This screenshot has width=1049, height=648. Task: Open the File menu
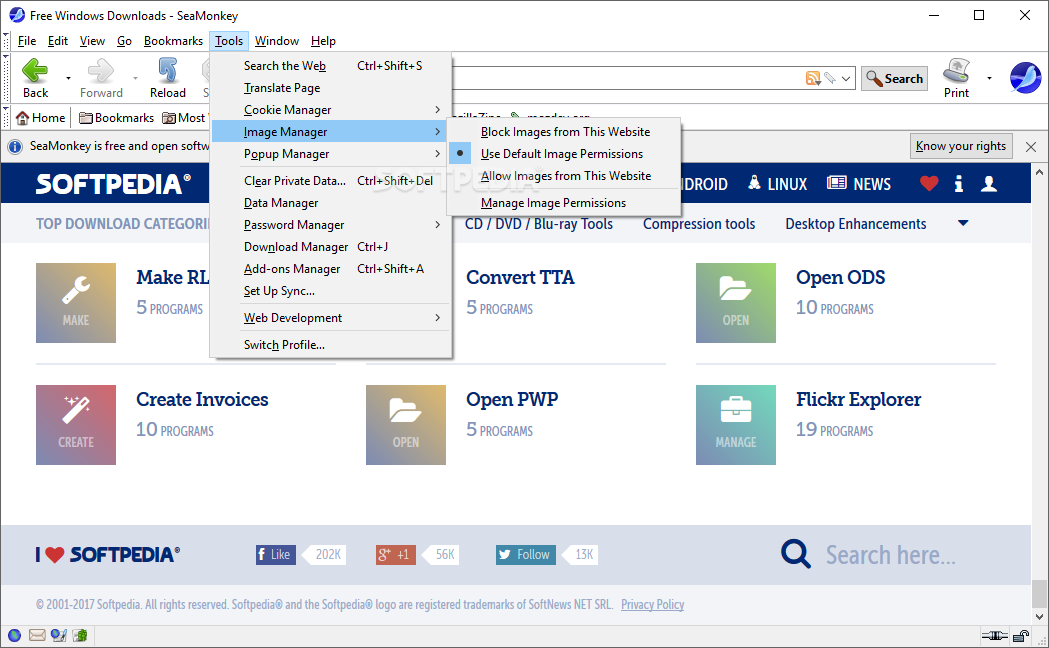(27, 41)
